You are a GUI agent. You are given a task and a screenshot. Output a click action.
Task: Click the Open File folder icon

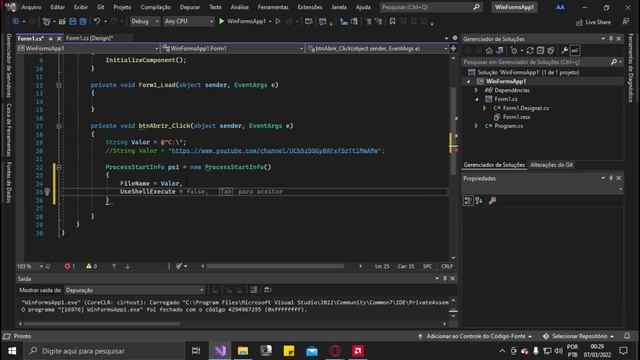[x=62, y=21]
